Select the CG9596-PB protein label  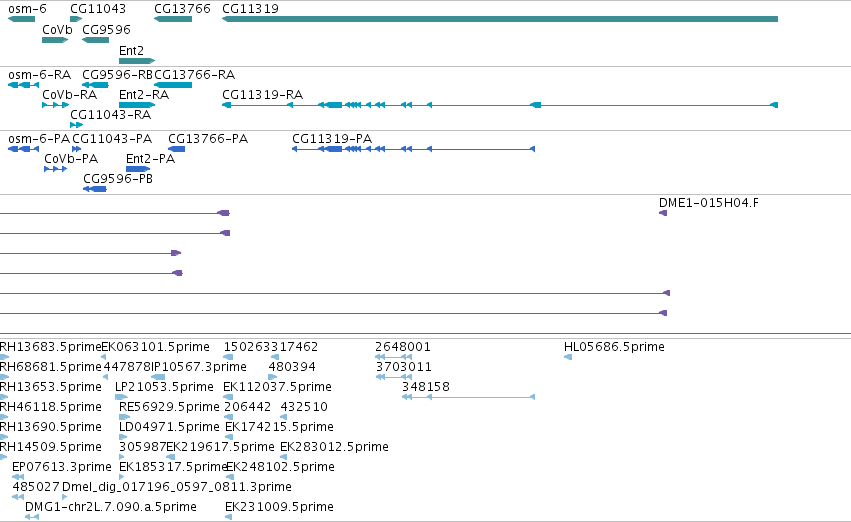[118, 179]
